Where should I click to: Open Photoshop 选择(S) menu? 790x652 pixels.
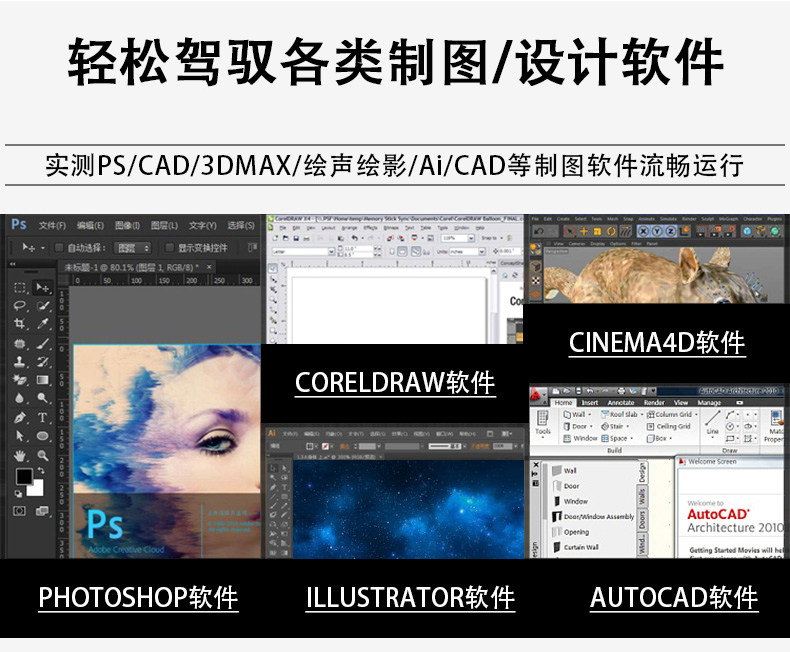click(241, 225)
